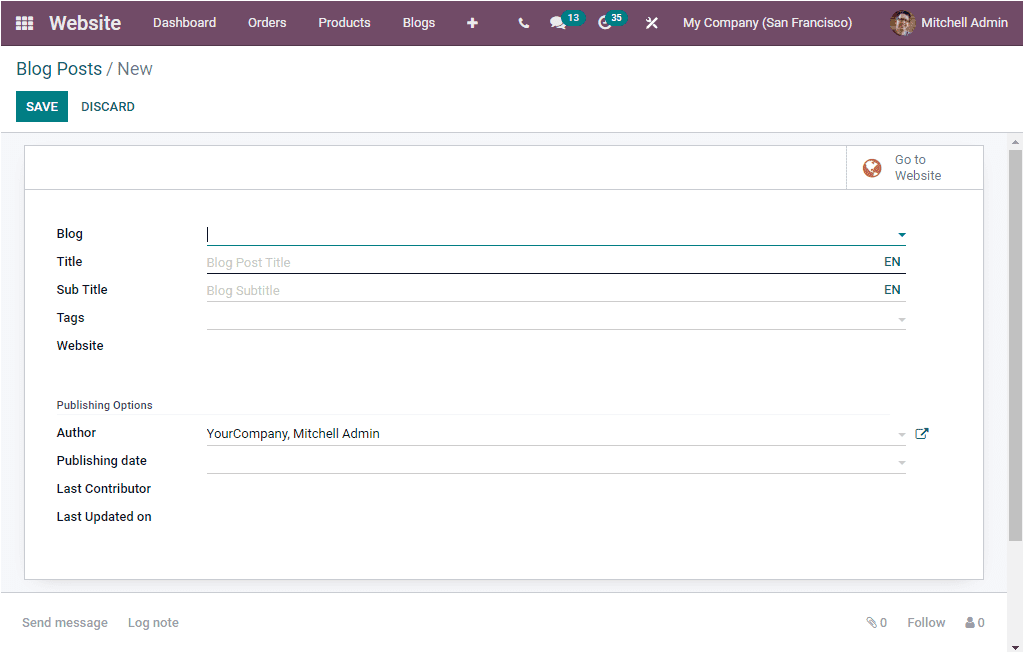The width and height of the screenshot is (1024, 653).
Task: Navigate to the Orders menu
Action: (x=267, y=22)
